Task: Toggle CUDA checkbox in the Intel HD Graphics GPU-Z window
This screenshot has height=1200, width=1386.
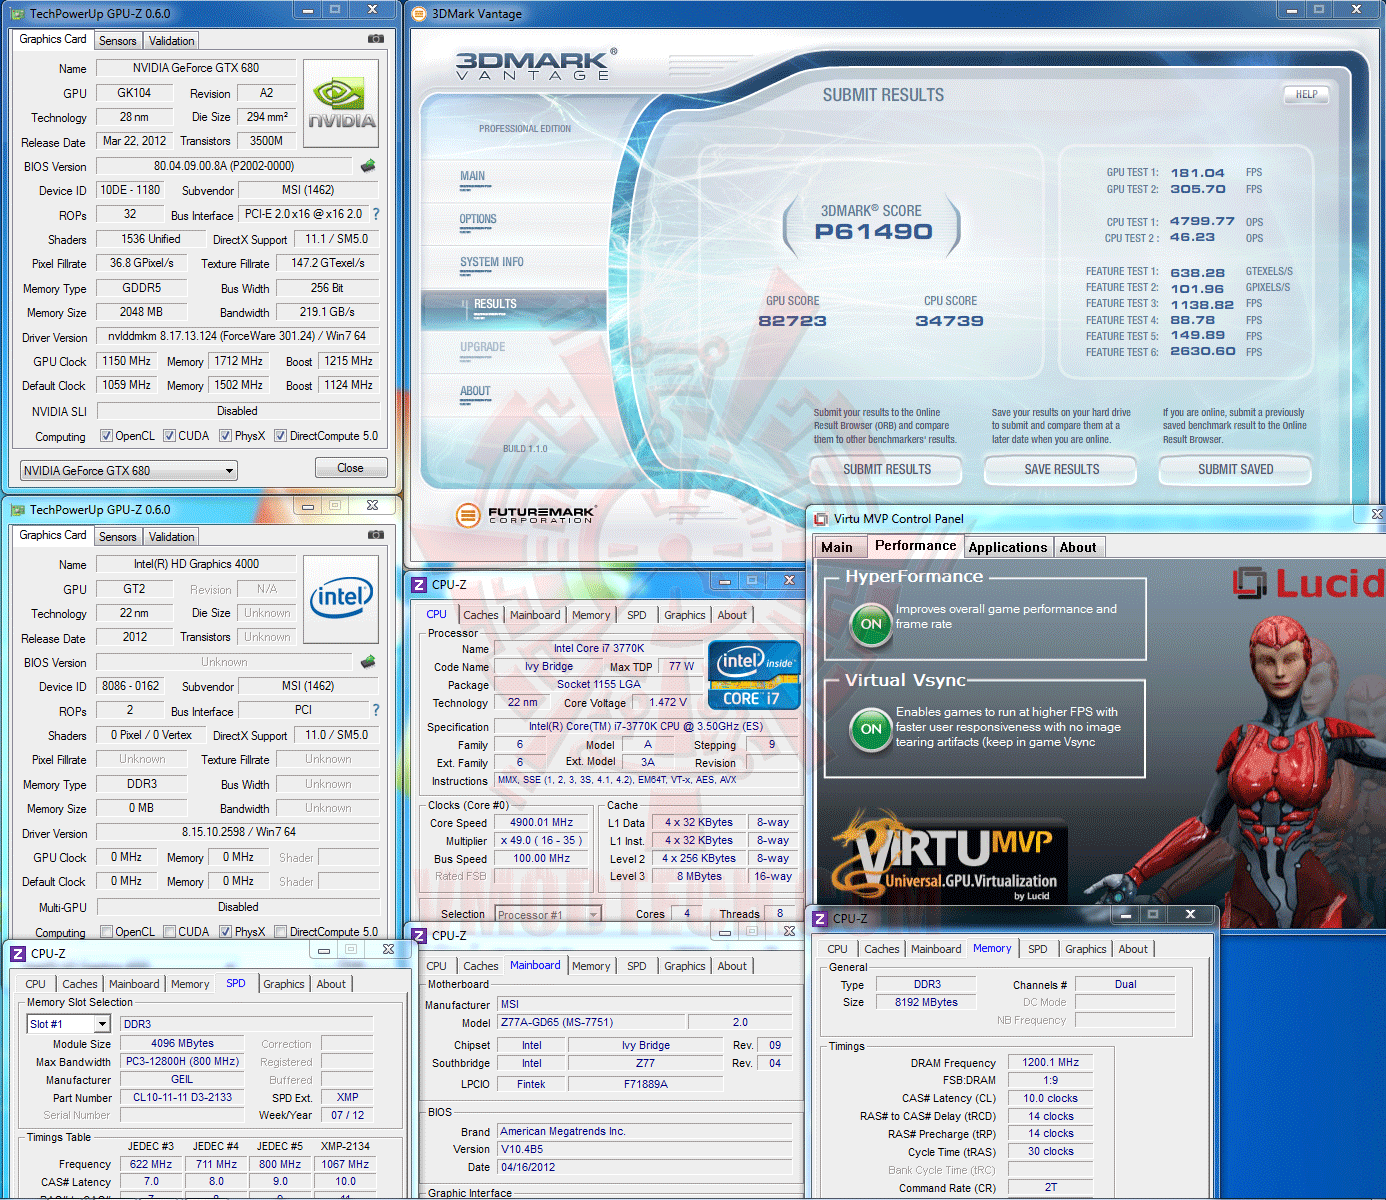Action: click(x=170, y=932)
